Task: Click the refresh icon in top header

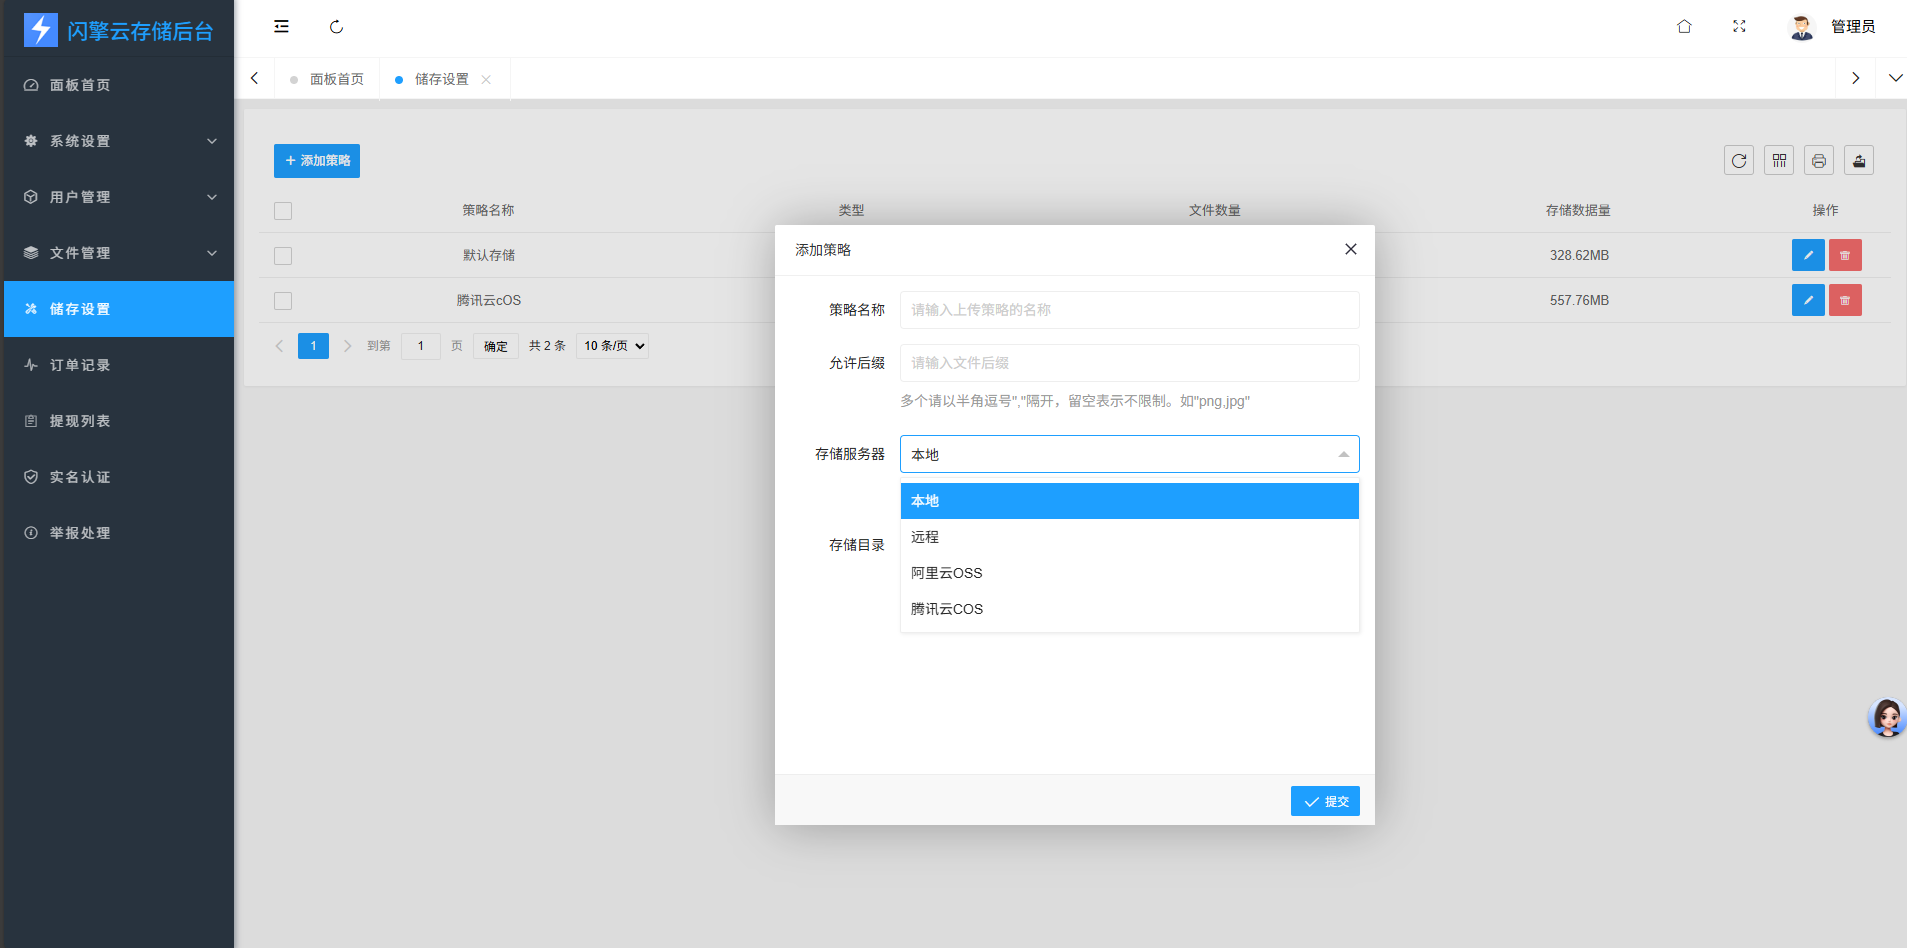Action: (x=336, y=27)
